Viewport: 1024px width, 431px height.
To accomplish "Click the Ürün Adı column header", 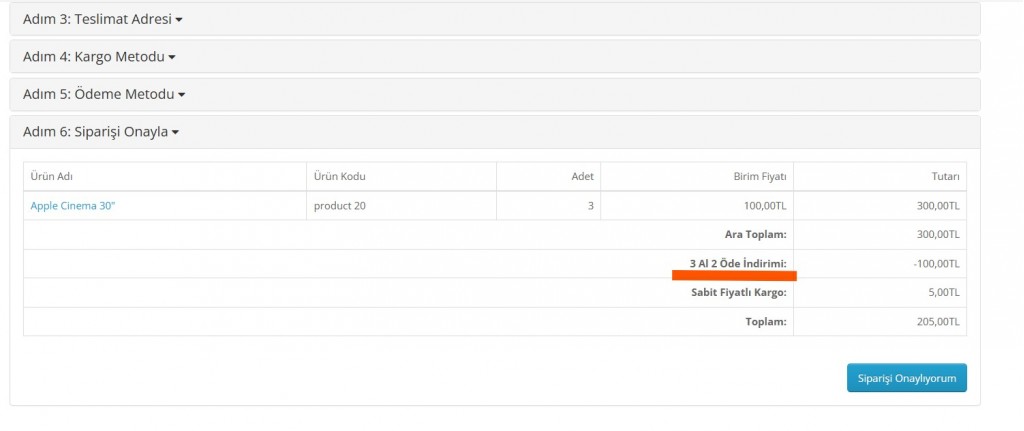I will 52,177.
